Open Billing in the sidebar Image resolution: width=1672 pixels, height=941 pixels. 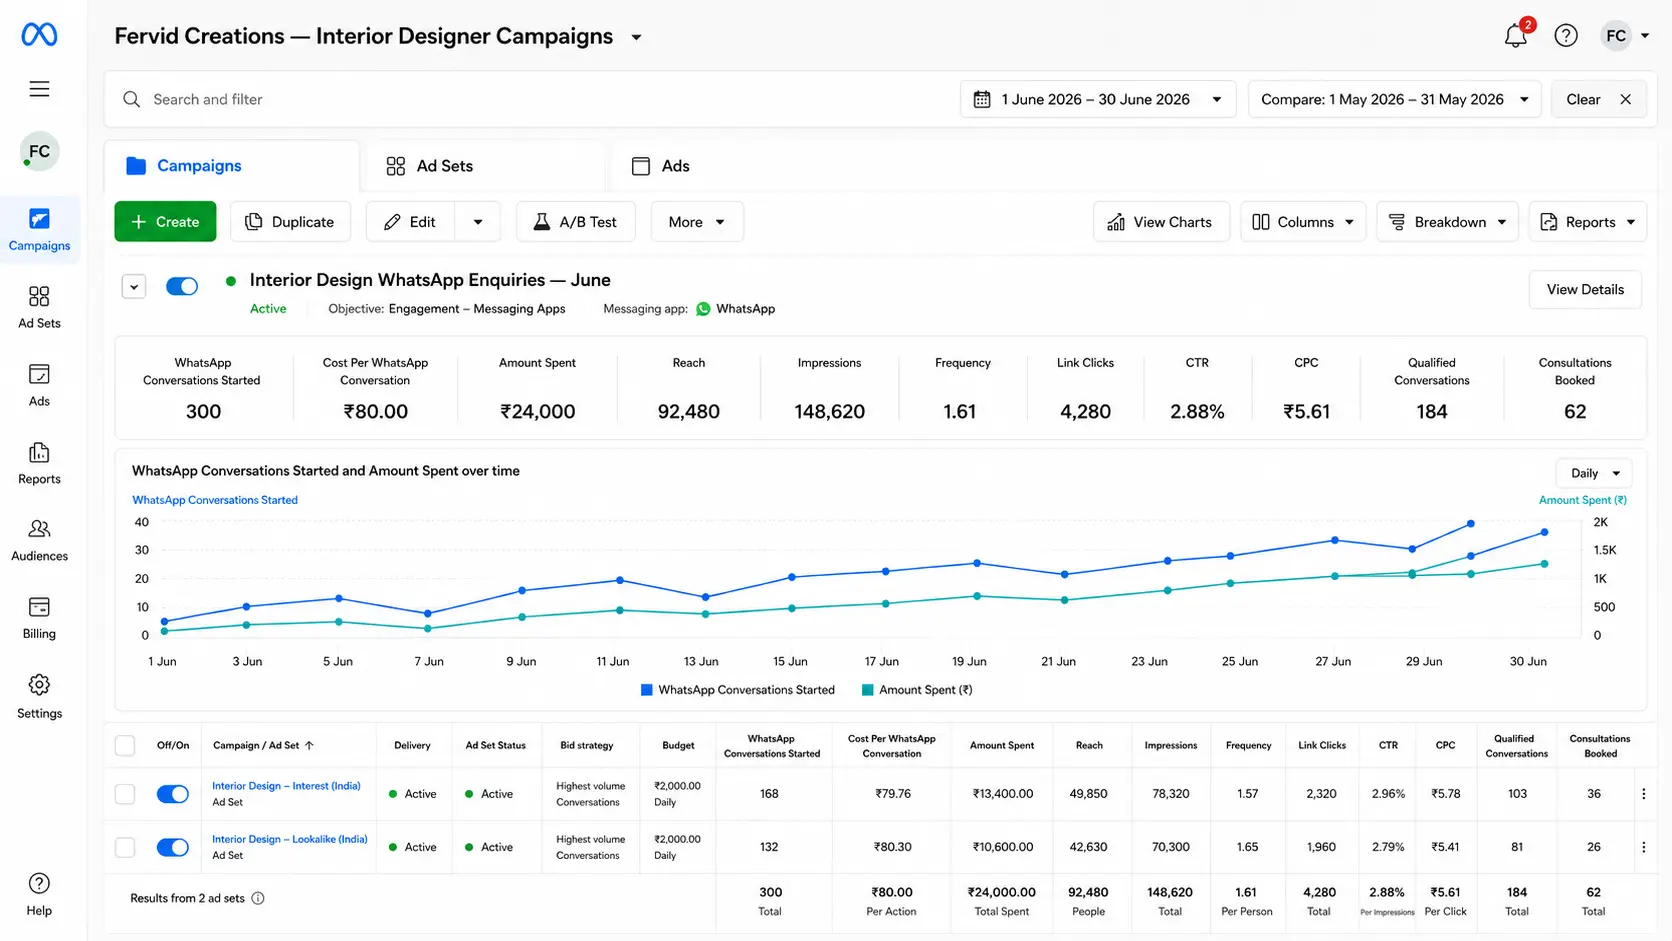point(39,617)
